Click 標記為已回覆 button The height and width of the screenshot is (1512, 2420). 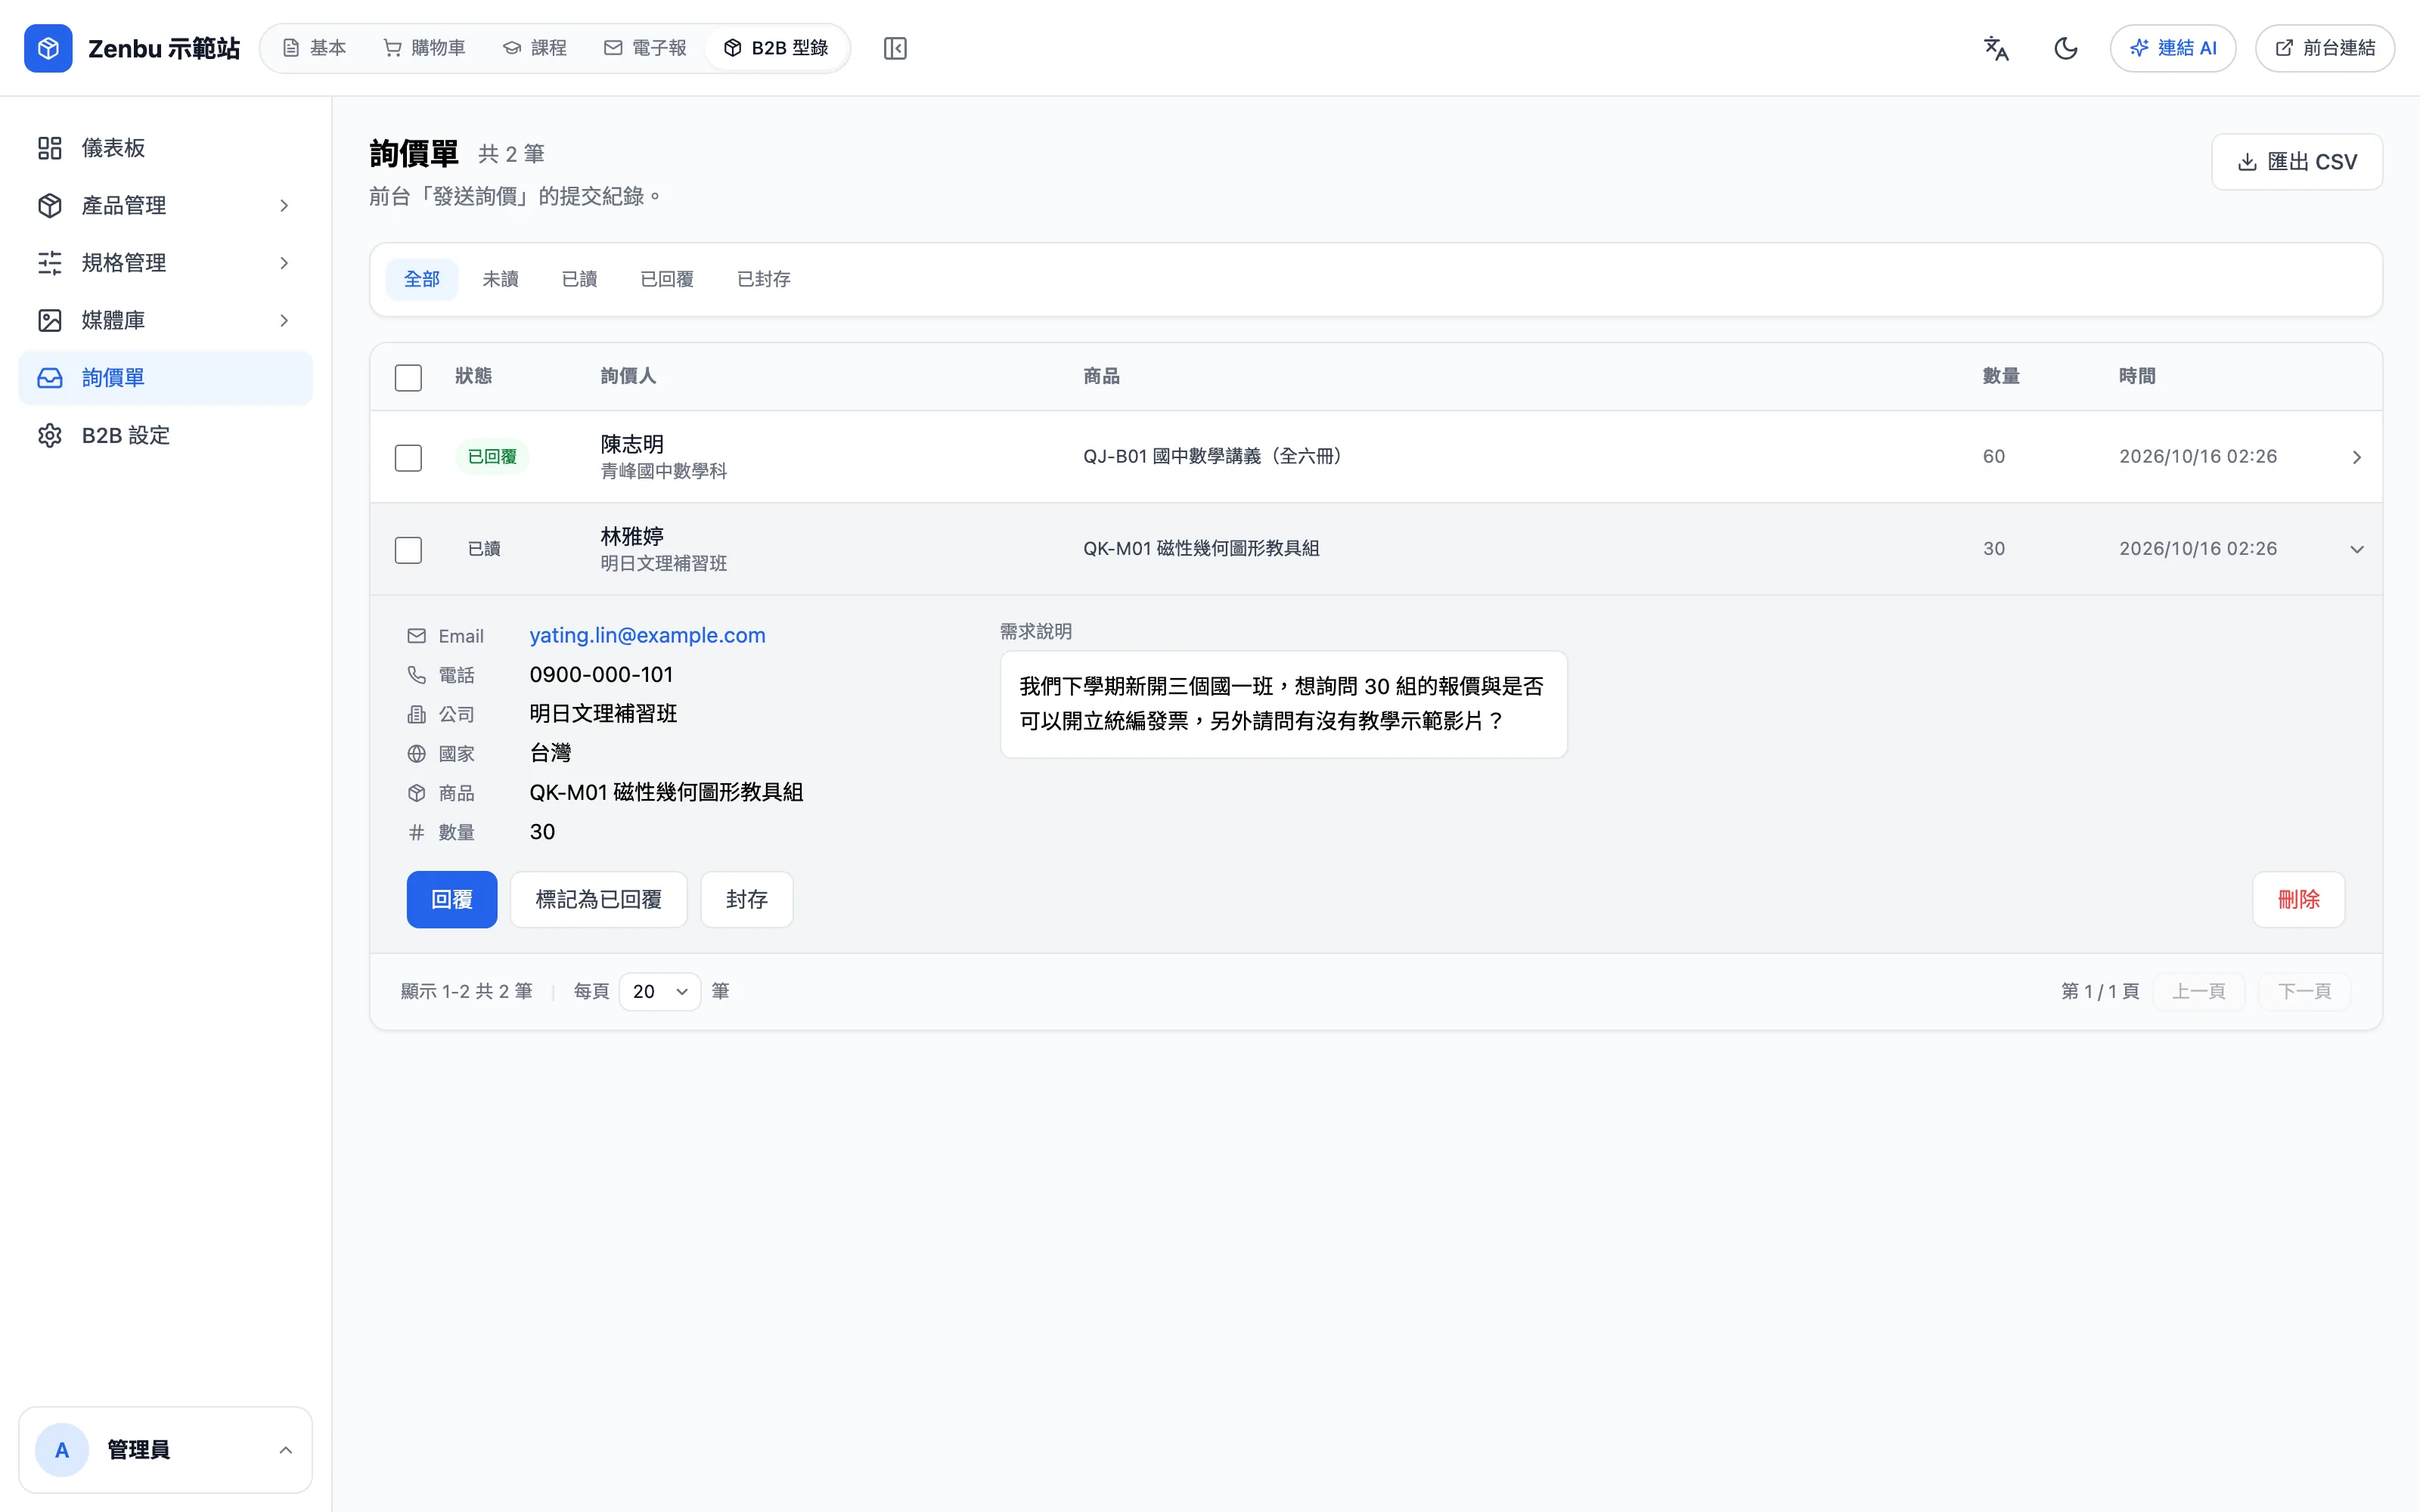tap(599, 900)
